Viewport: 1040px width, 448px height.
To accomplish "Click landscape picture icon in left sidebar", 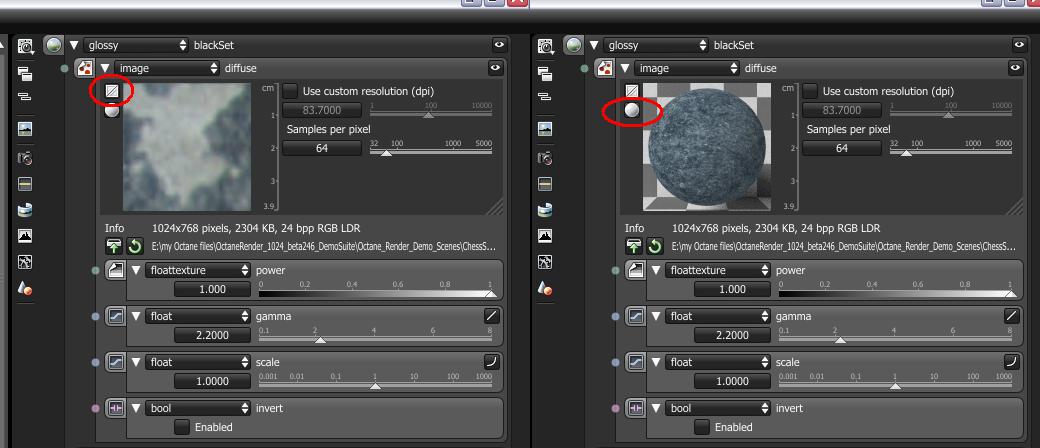I will [x=25, y=129].
